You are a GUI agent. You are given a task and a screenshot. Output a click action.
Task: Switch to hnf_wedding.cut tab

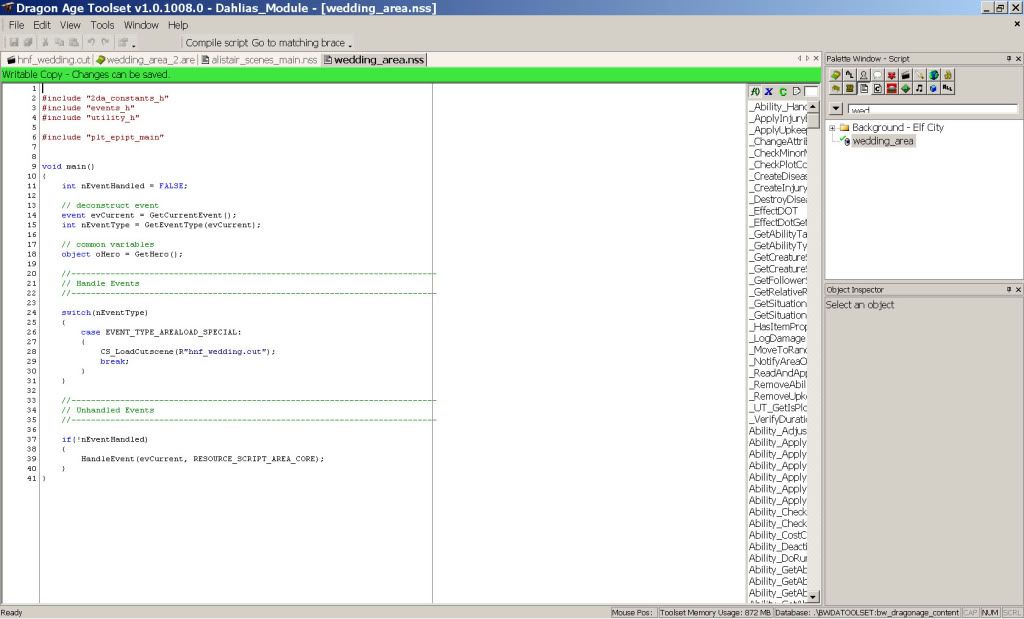pyautogui.click(x=49, y=60)
